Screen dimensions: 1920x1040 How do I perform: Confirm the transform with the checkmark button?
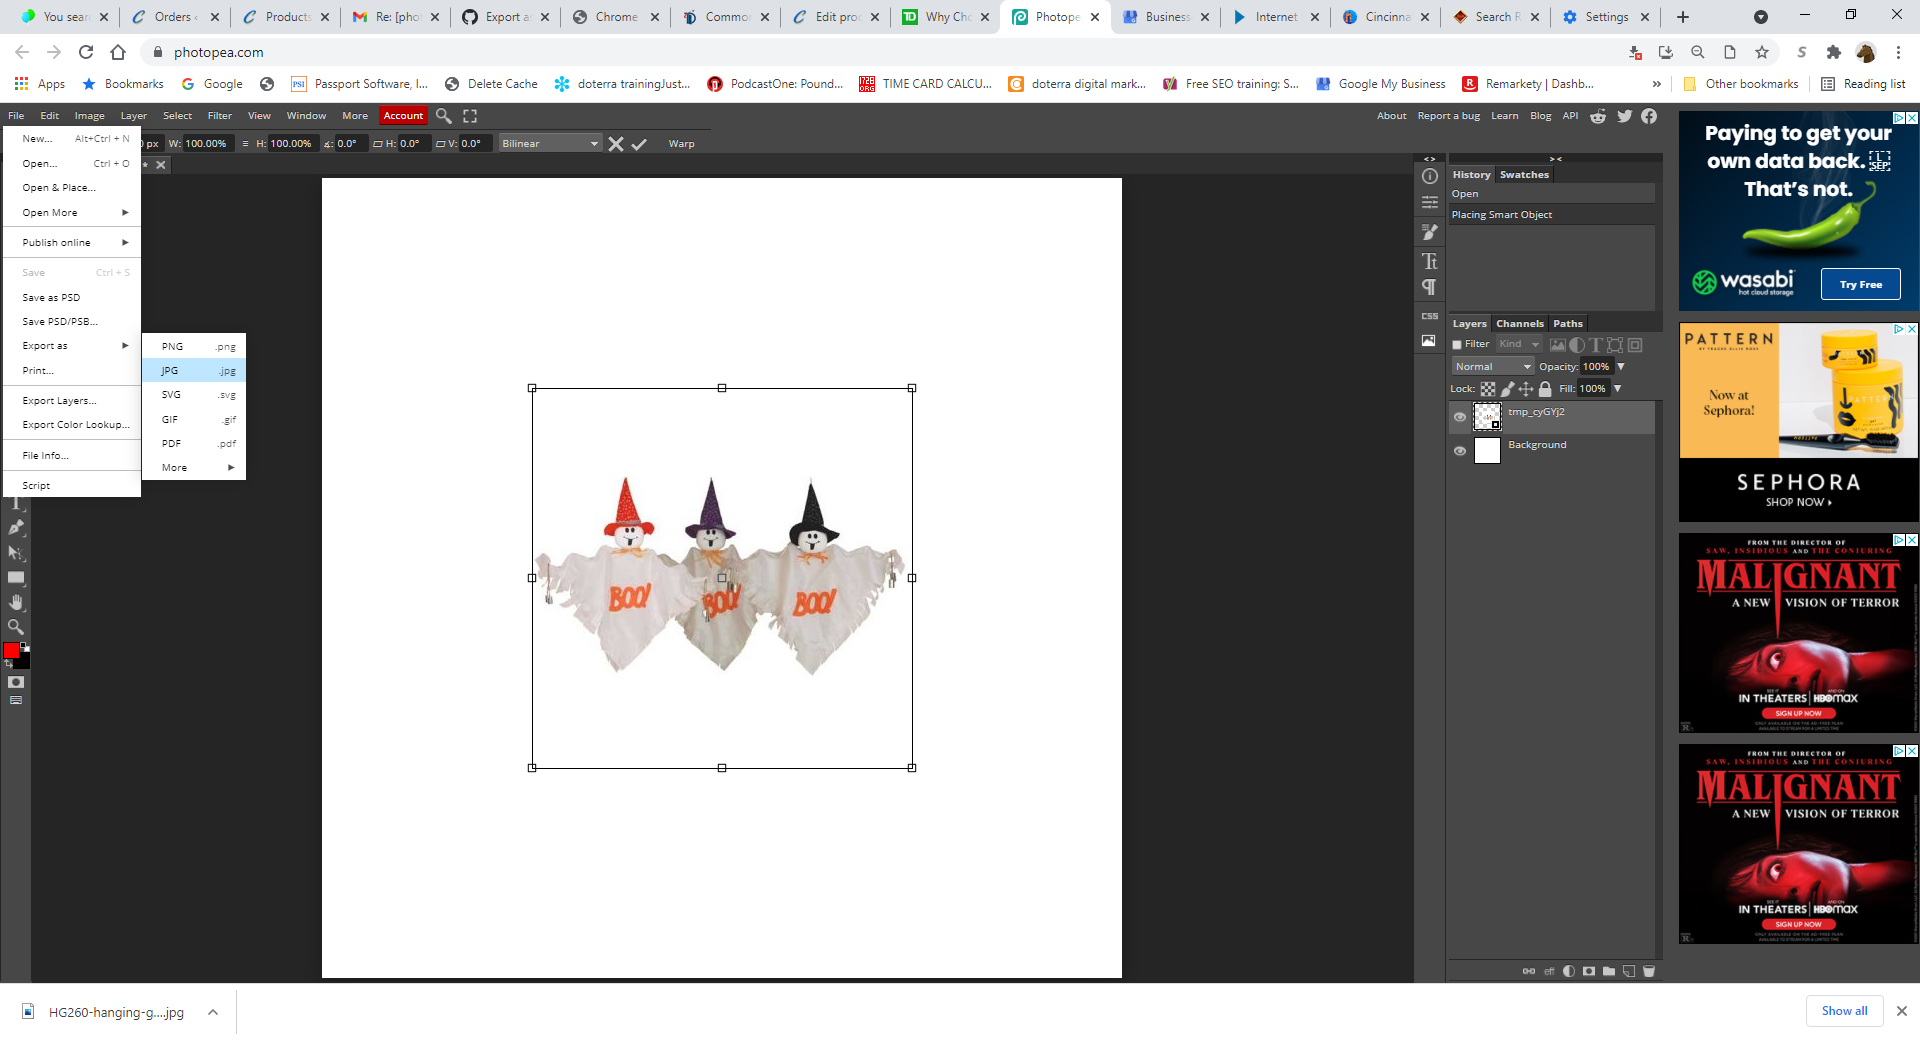(640, 144)
